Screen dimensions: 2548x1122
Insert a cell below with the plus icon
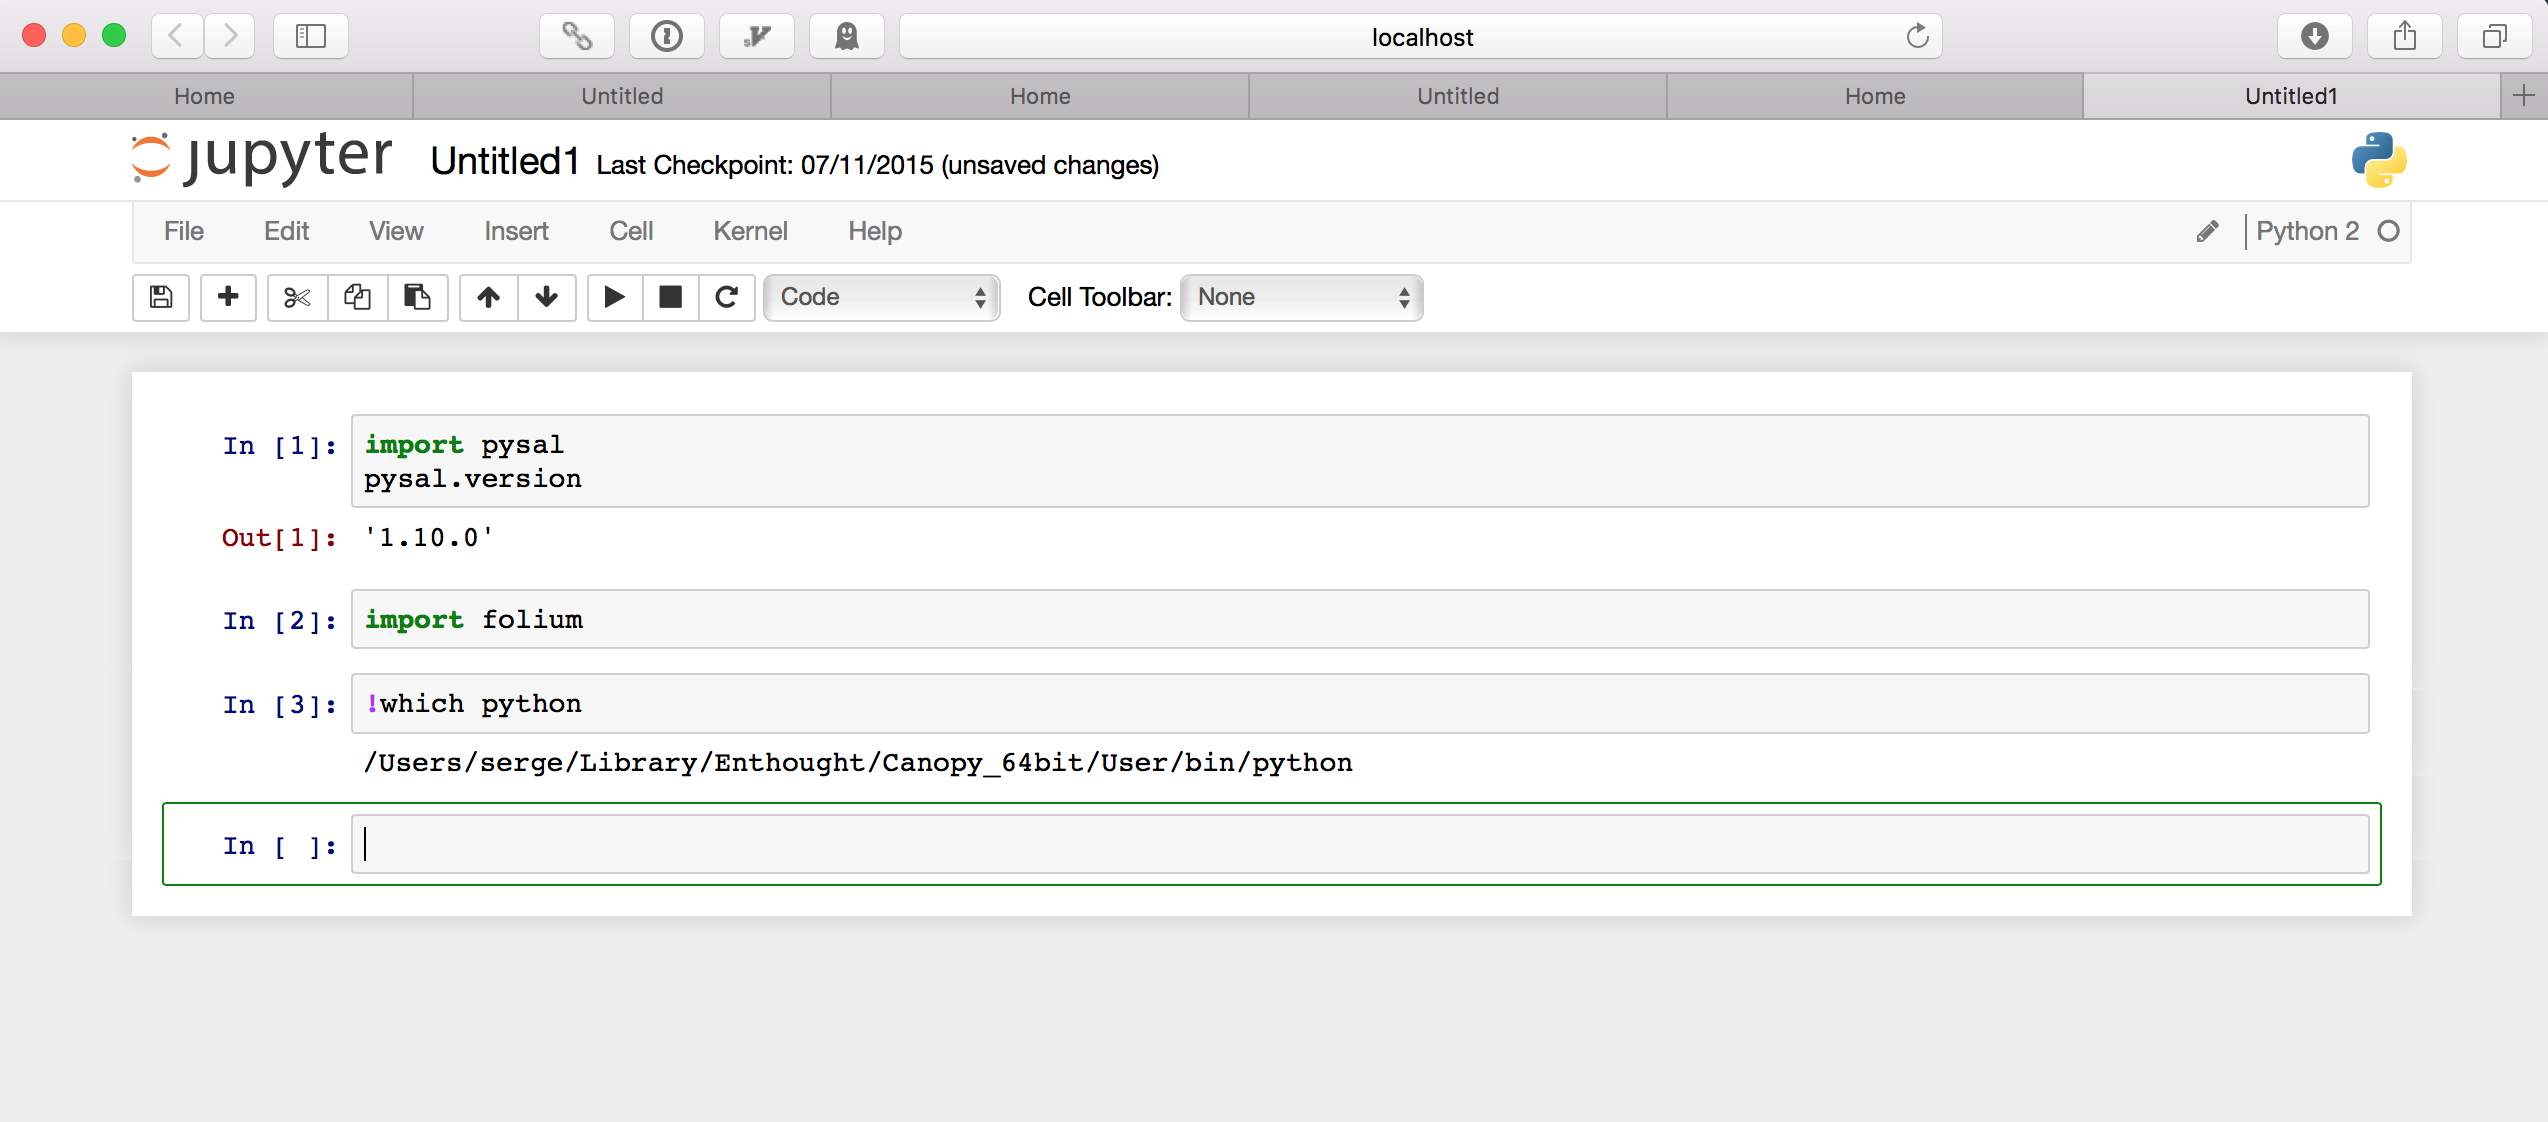[228, 297]
